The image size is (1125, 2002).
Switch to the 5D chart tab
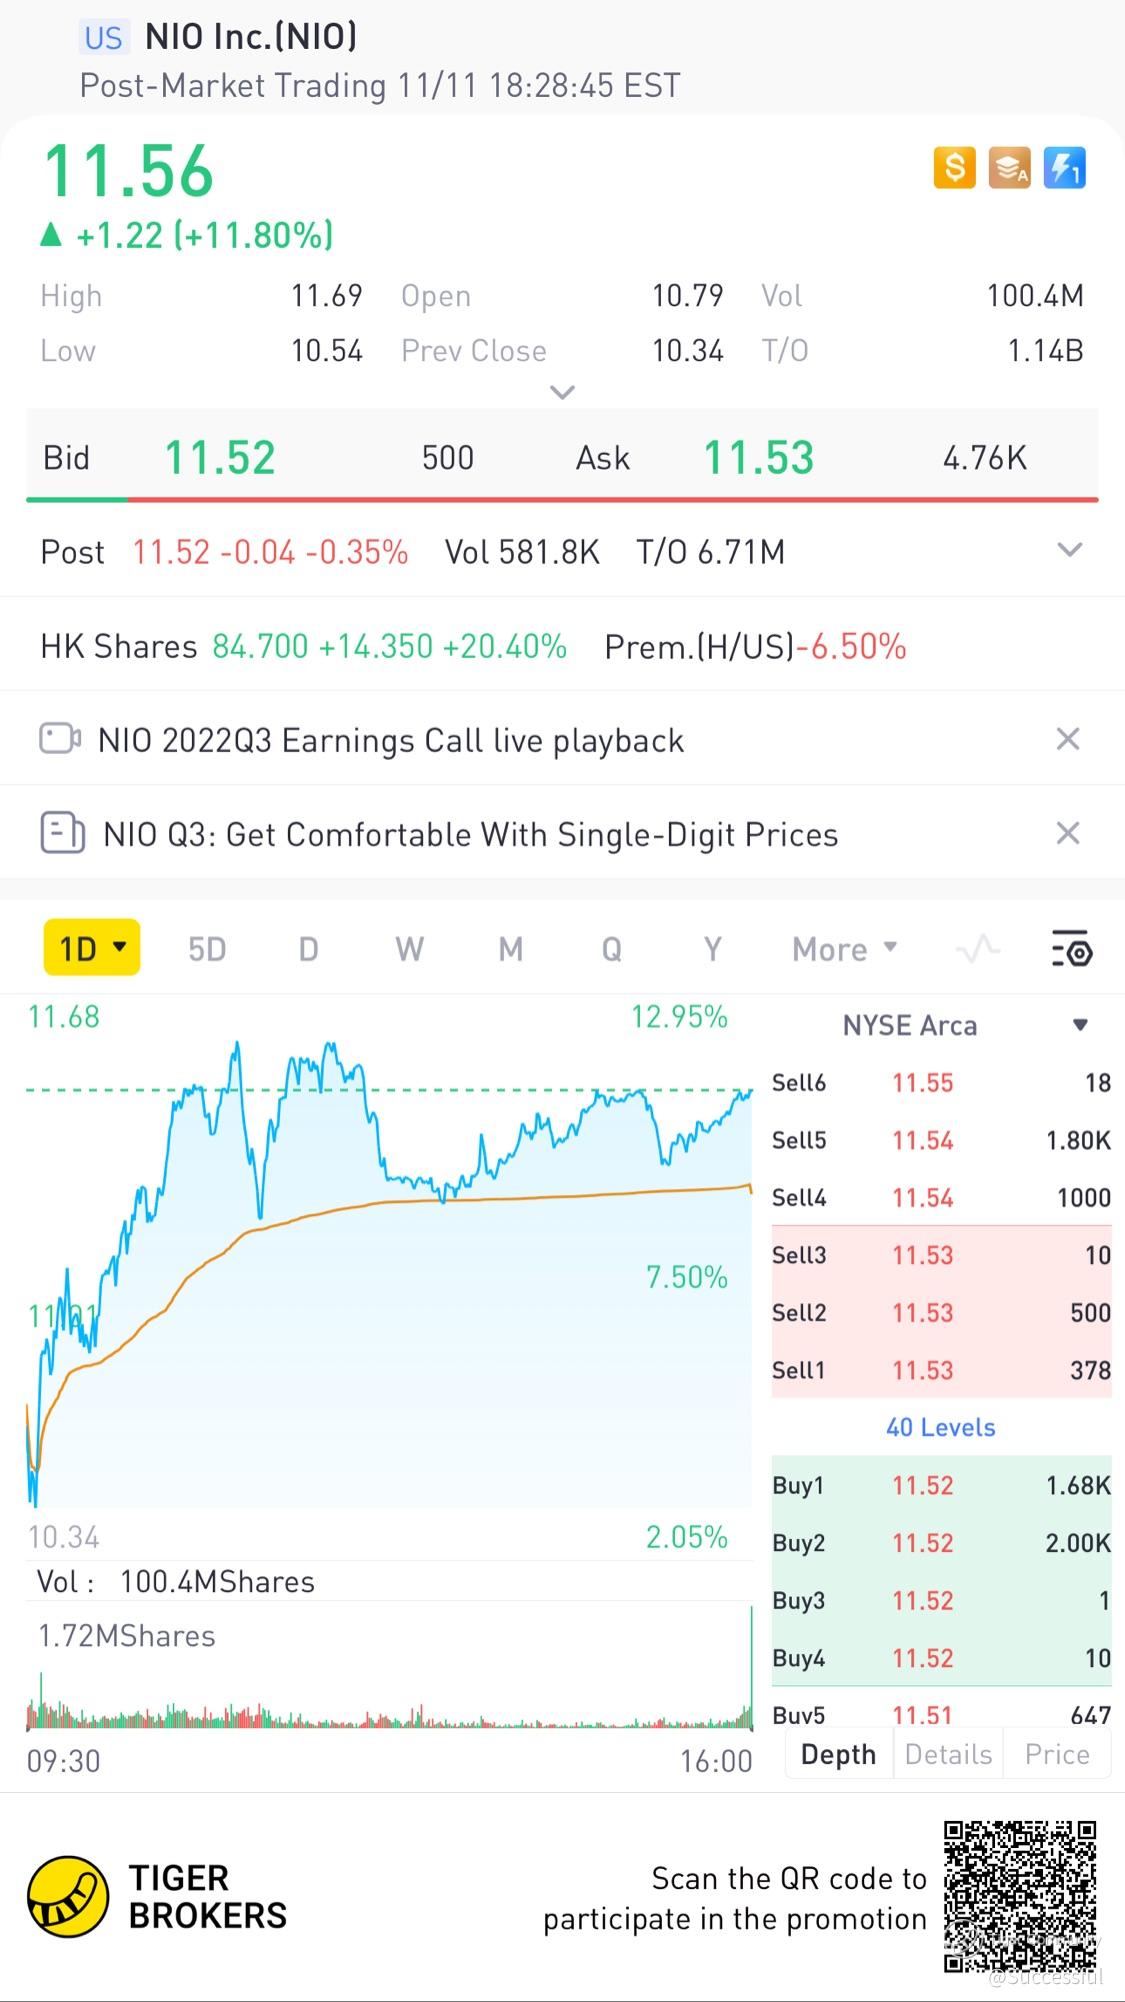(x=207, y=948)
